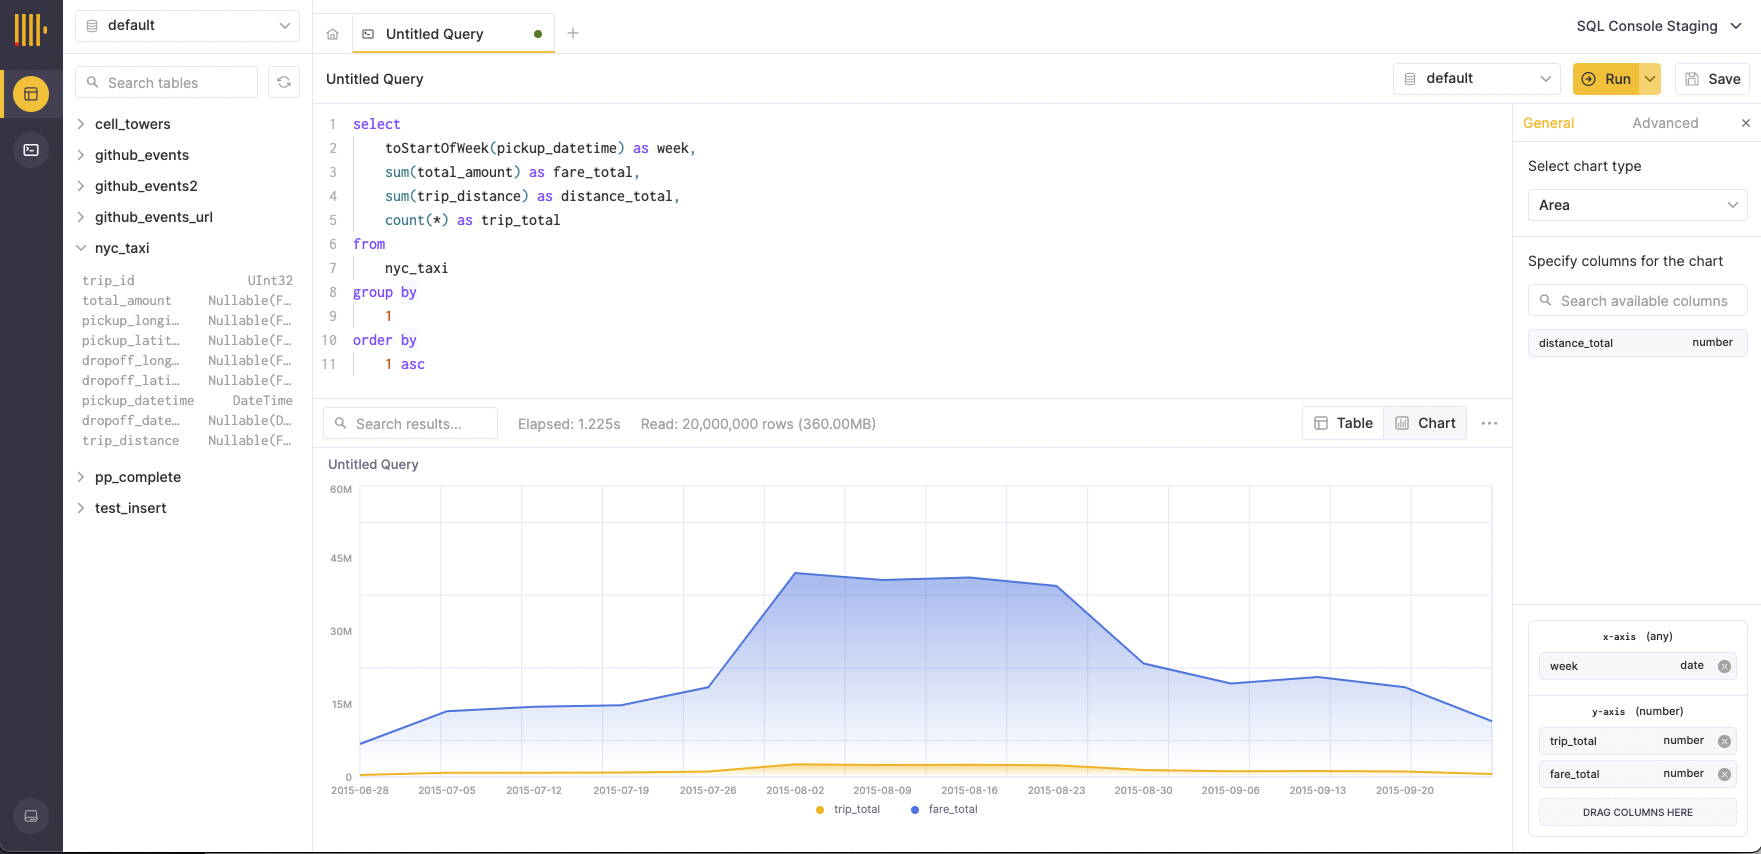Open the results more options menu
The width and height of the screenshot is (1761, 854).
[1489, 423]
